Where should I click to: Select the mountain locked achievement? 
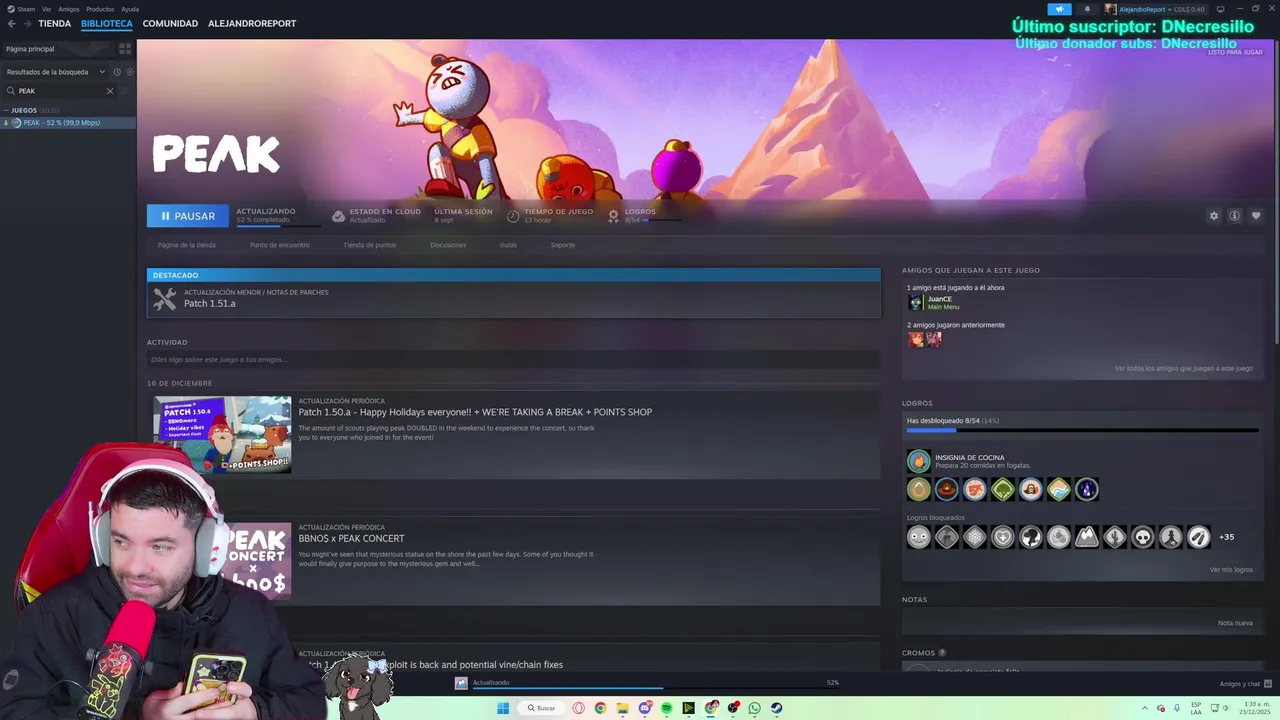1087,537
